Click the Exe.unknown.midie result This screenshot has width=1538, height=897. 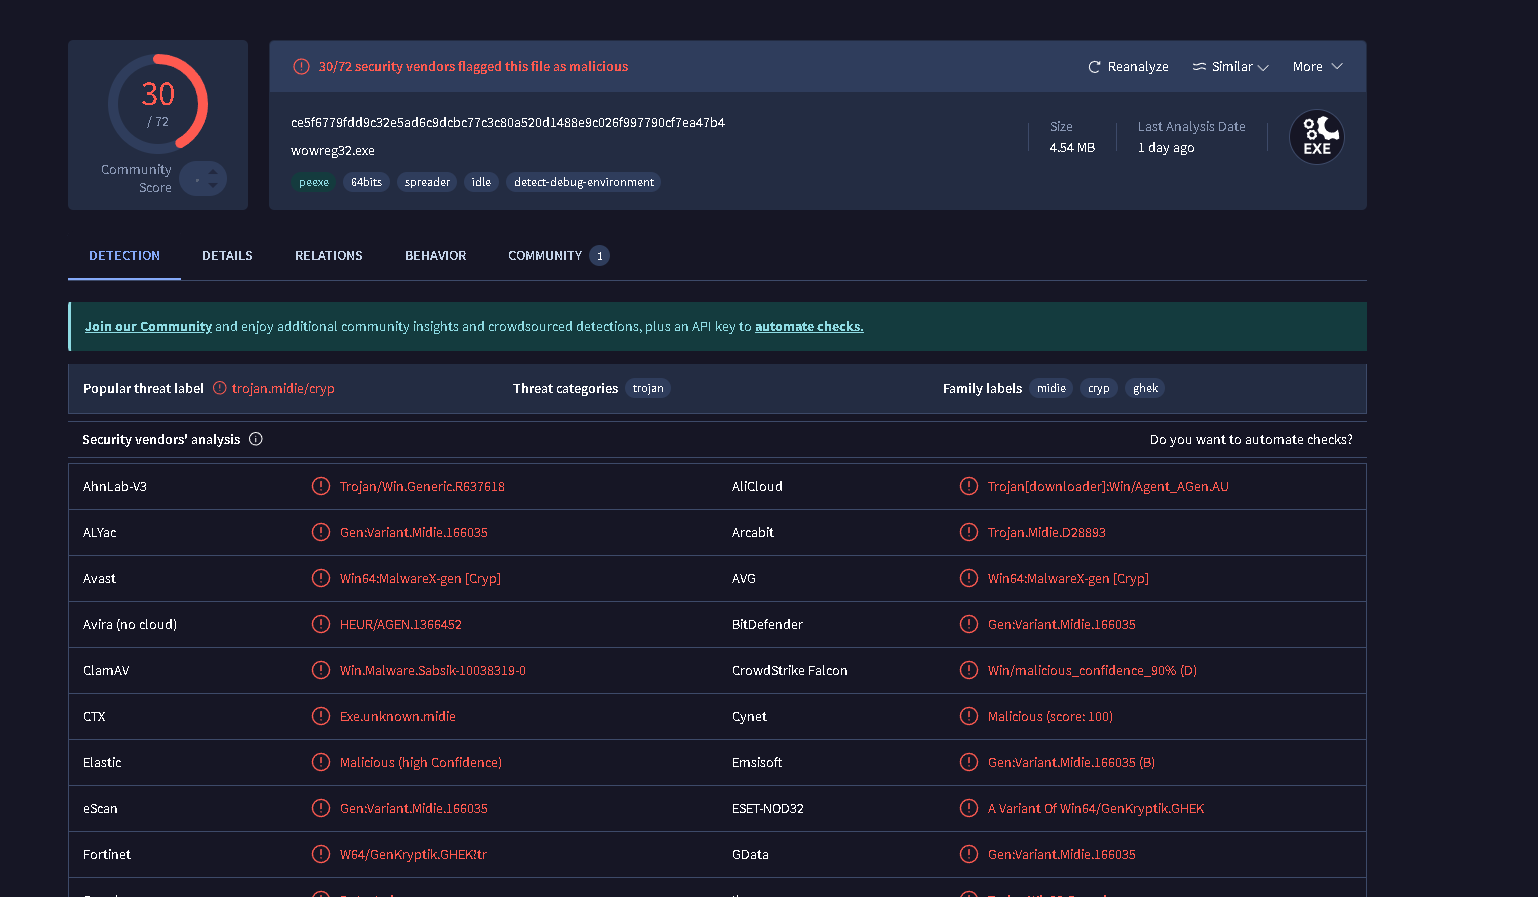[x=398, y=717]
